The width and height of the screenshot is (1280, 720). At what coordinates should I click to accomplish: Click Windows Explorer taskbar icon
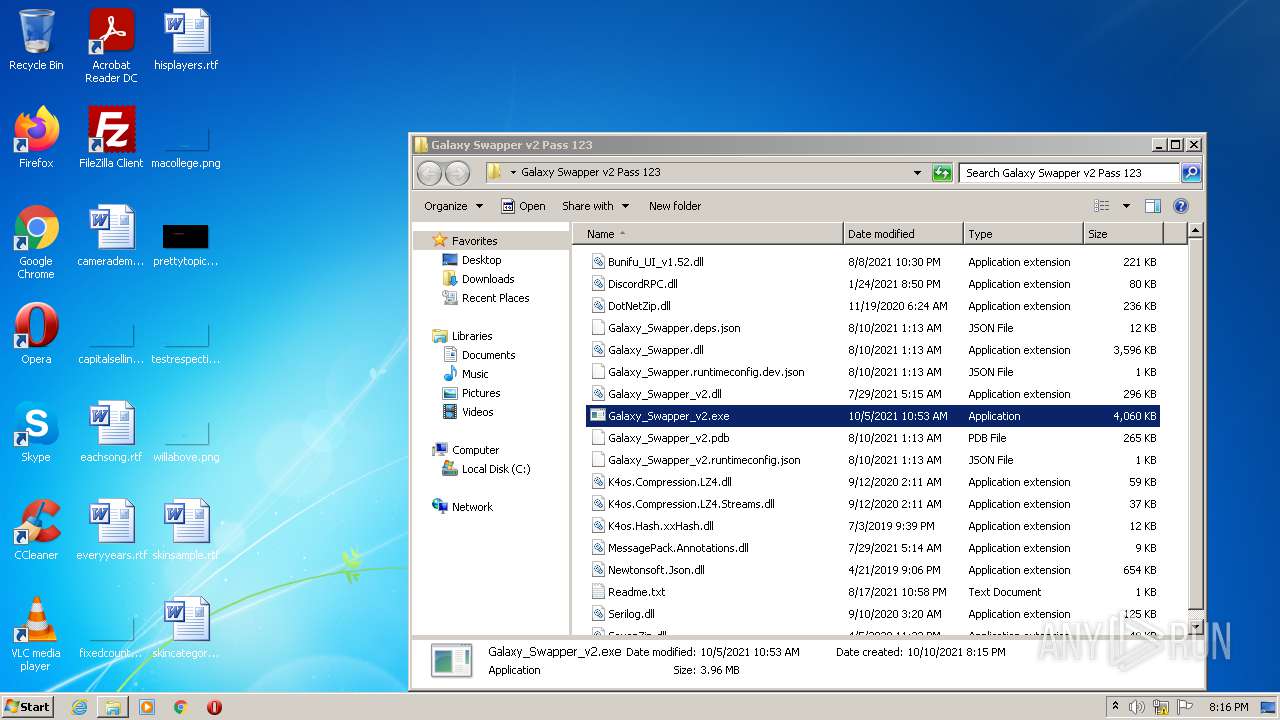[113, 707]
